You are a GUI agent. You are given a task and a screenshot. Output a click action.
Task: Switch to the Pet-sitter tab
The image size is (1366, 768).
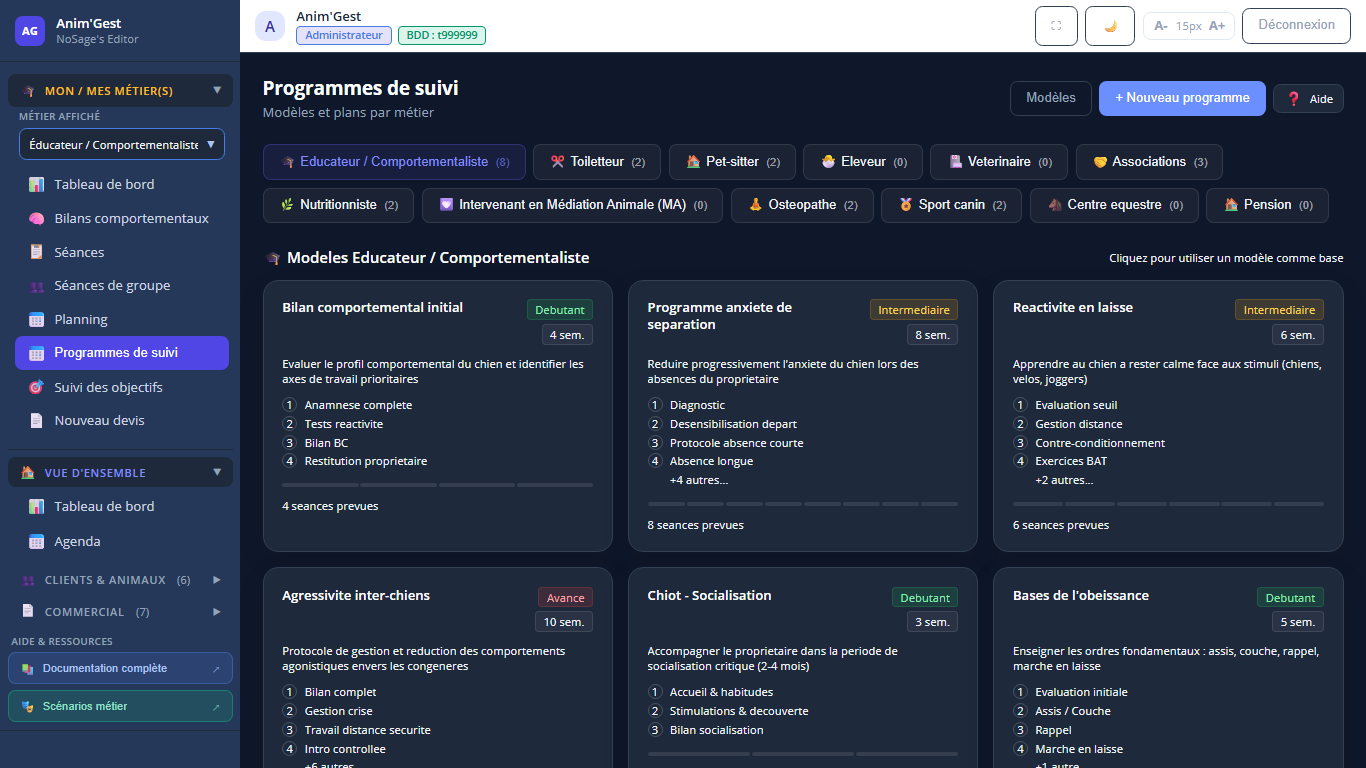click(x=732, y=162)
